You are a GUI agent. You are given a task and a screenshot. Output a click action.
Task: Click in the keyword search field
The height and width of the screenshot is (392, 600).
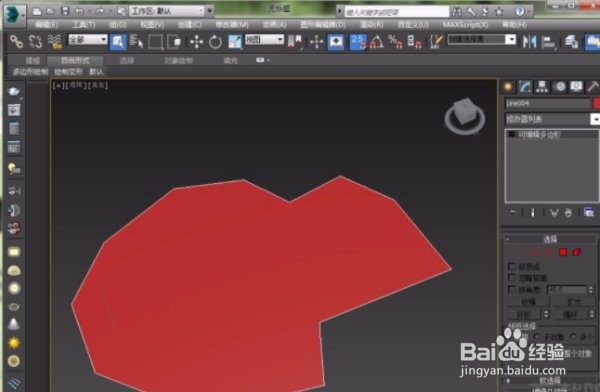(x=396, y=12)
